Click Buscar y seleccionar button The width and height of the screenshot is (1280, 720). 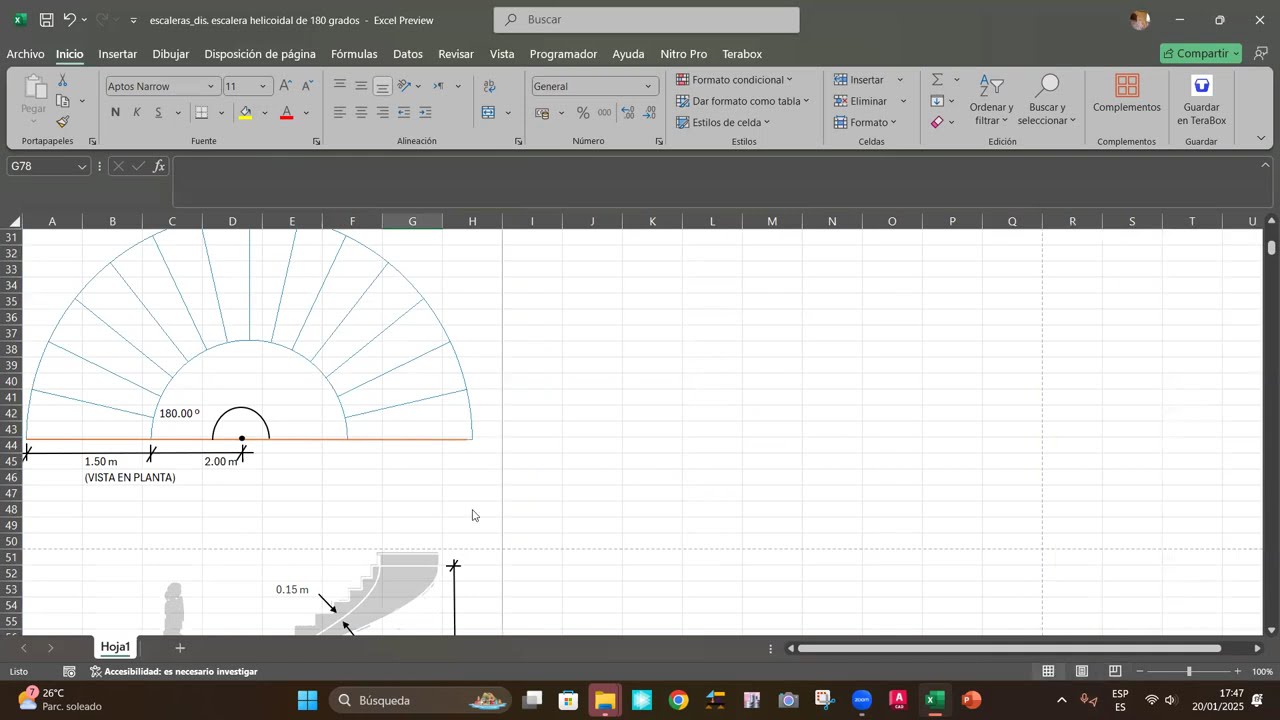(1047, 100)
